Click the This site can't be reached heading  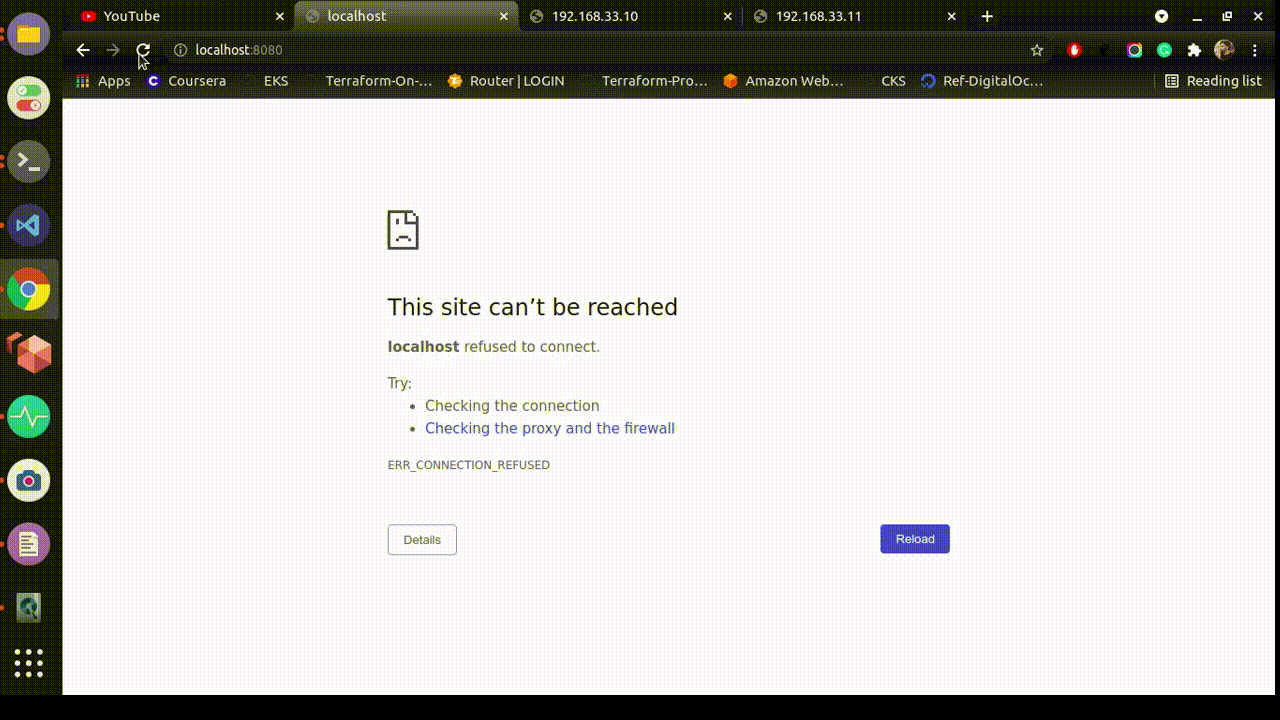coord(533,307)
